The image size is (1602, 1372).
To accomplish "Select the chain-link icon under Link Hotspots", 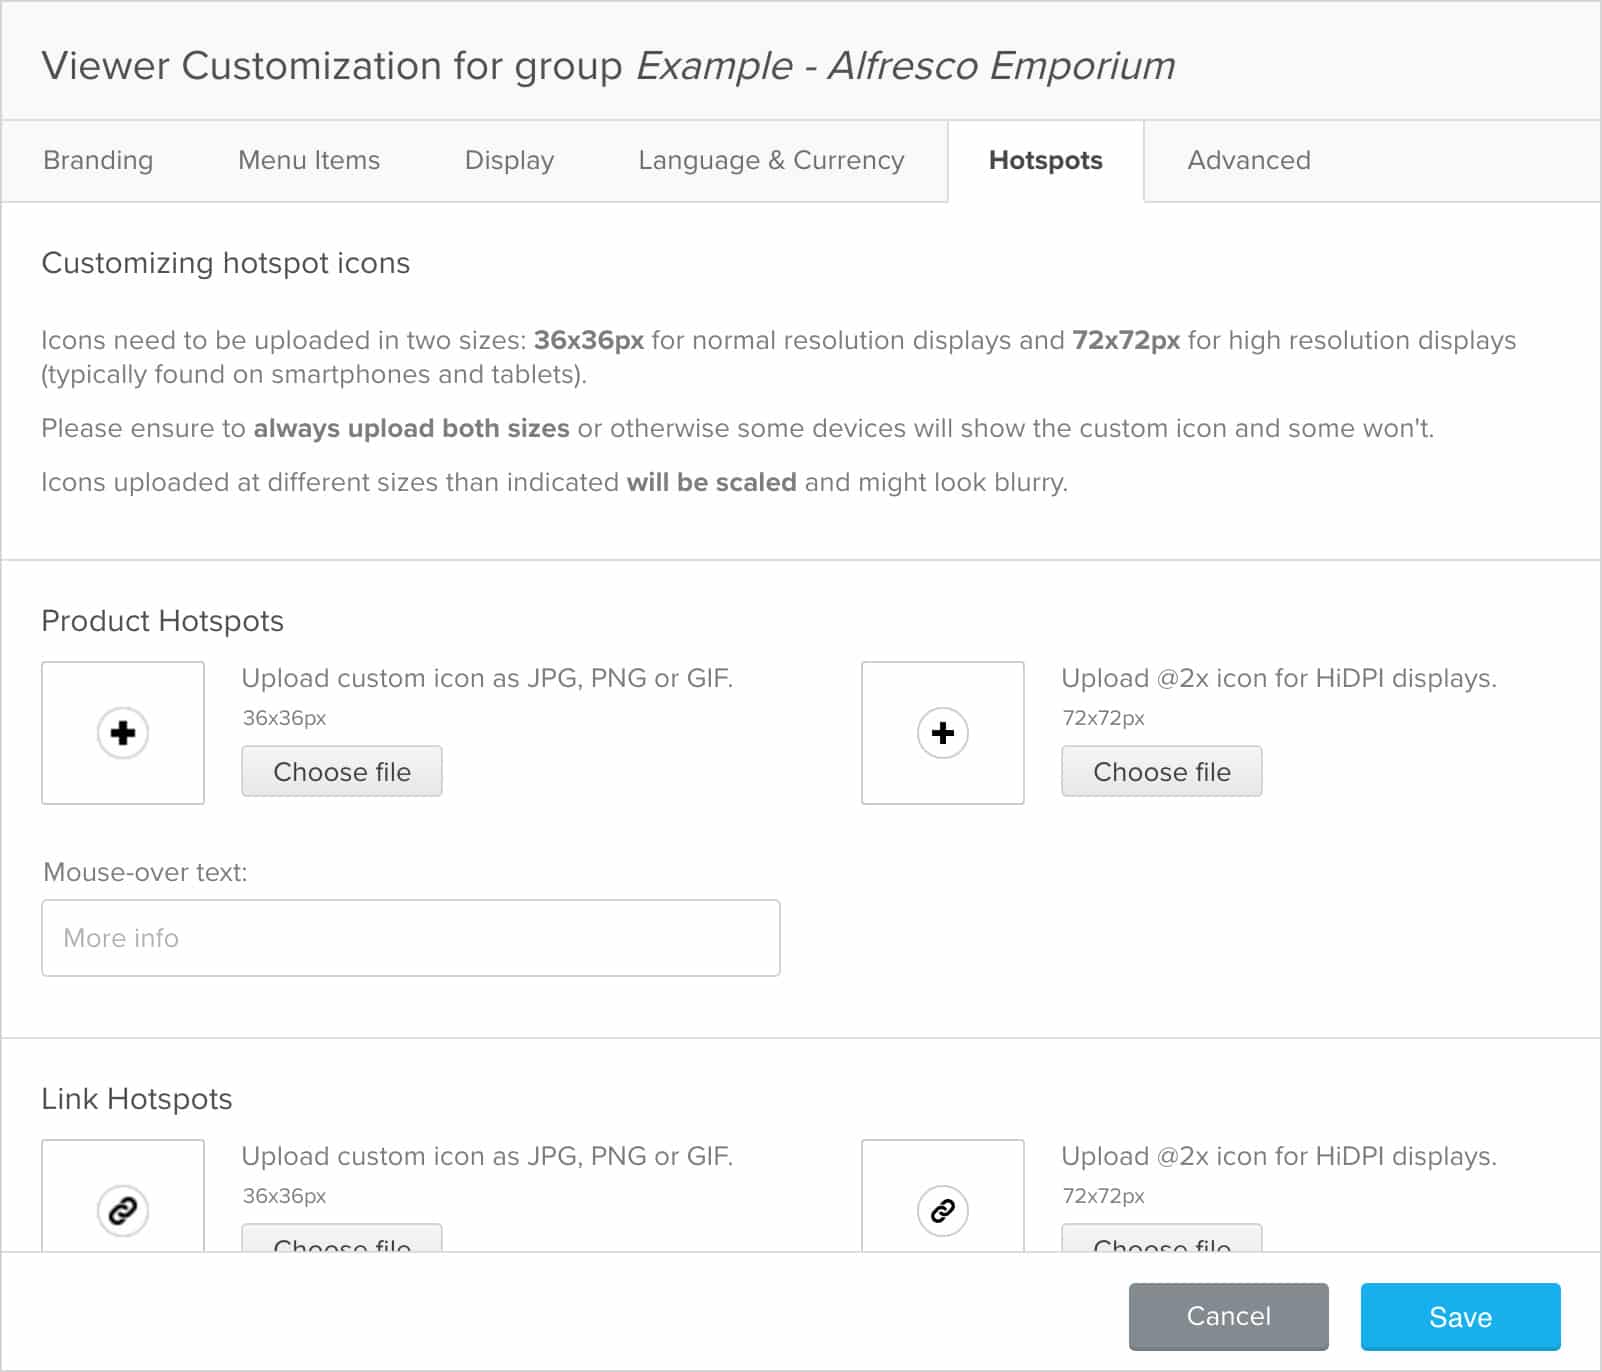I will point(122,1210).
